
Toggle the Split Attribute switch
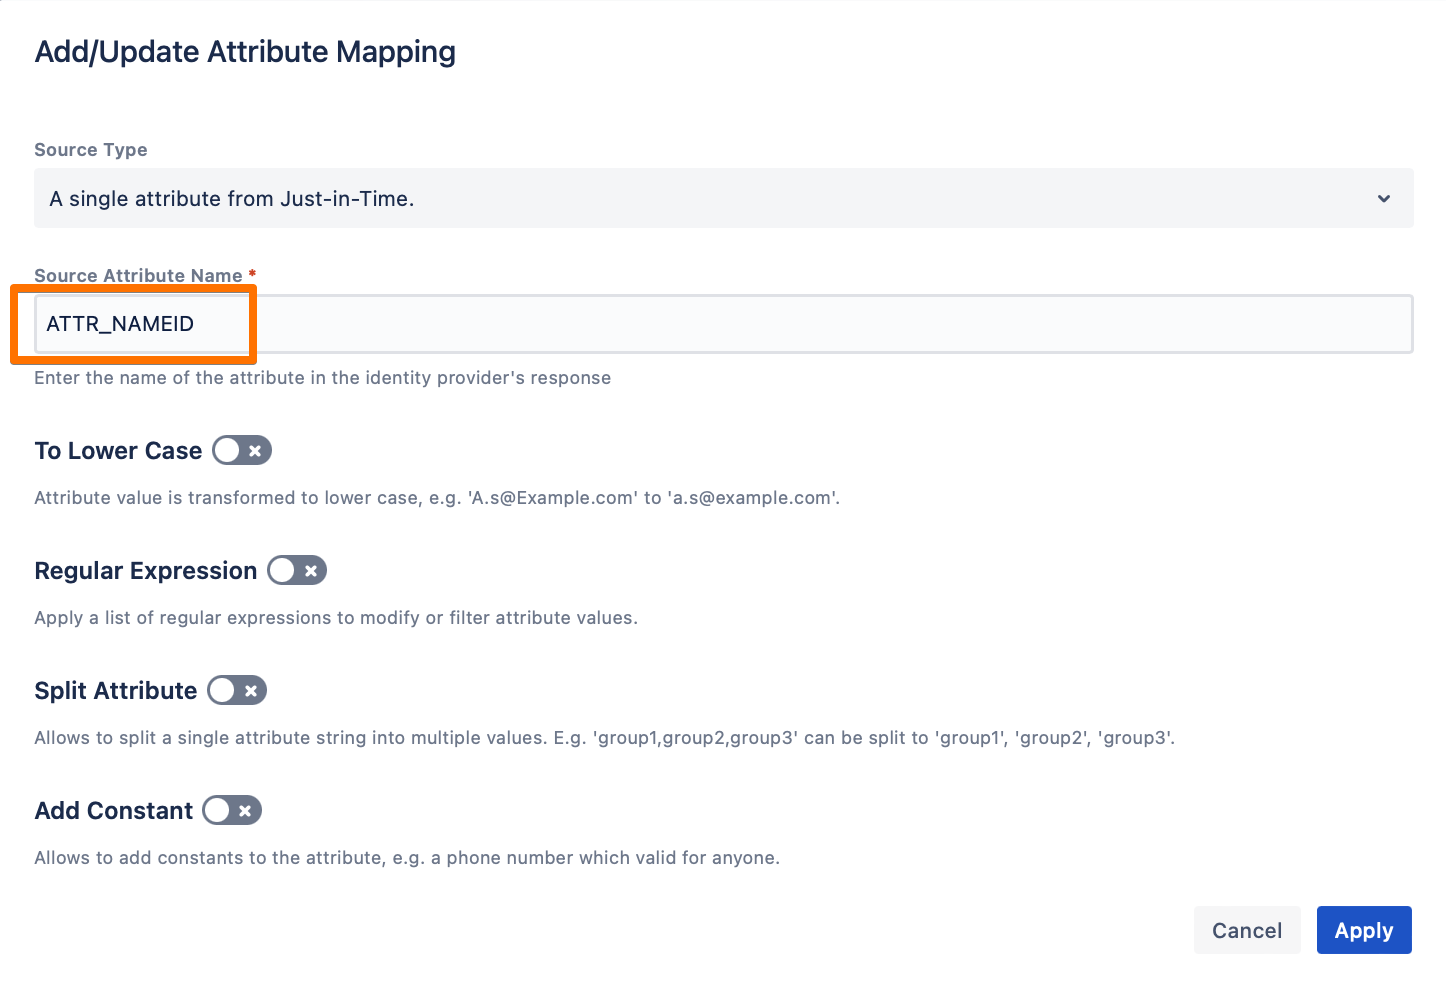(x=237, y=691)
